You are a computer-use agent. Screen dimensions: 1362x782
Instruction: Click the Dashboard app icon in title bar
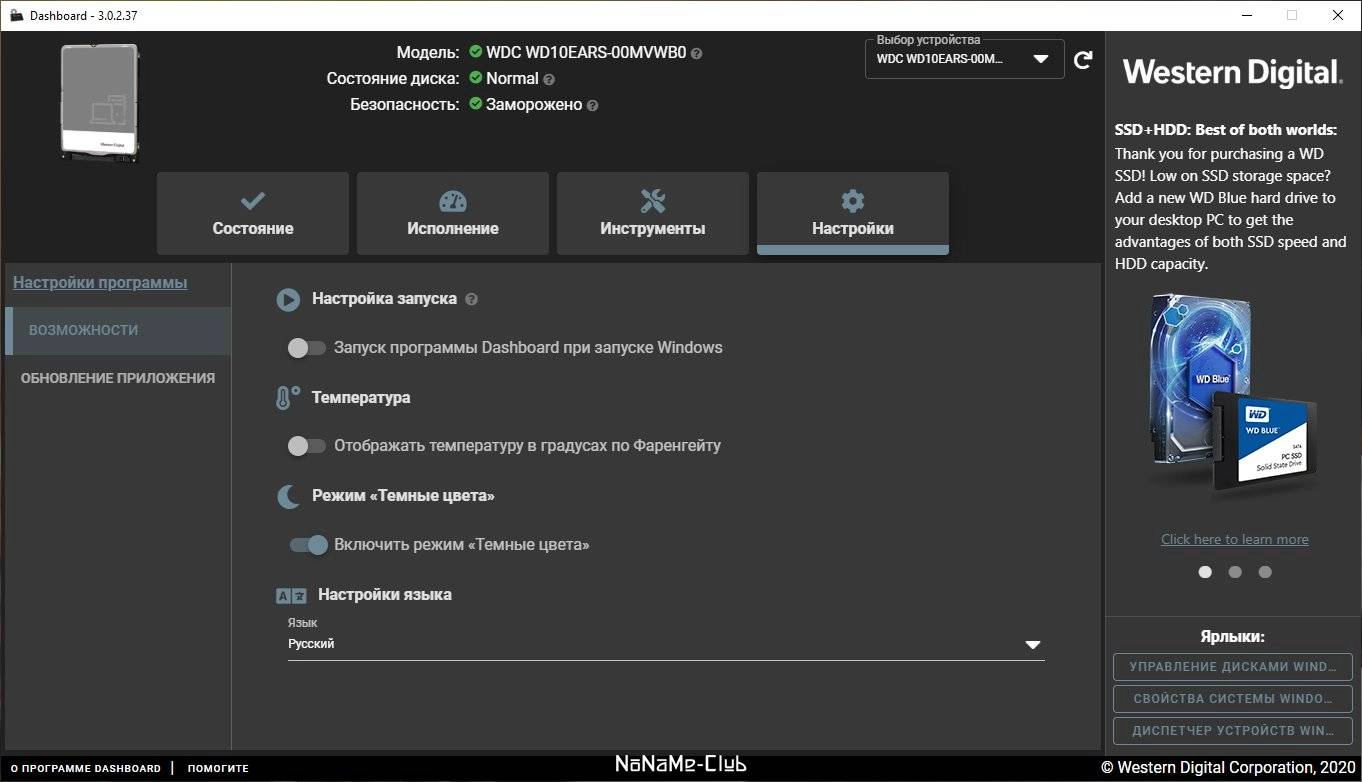(16, 15)
